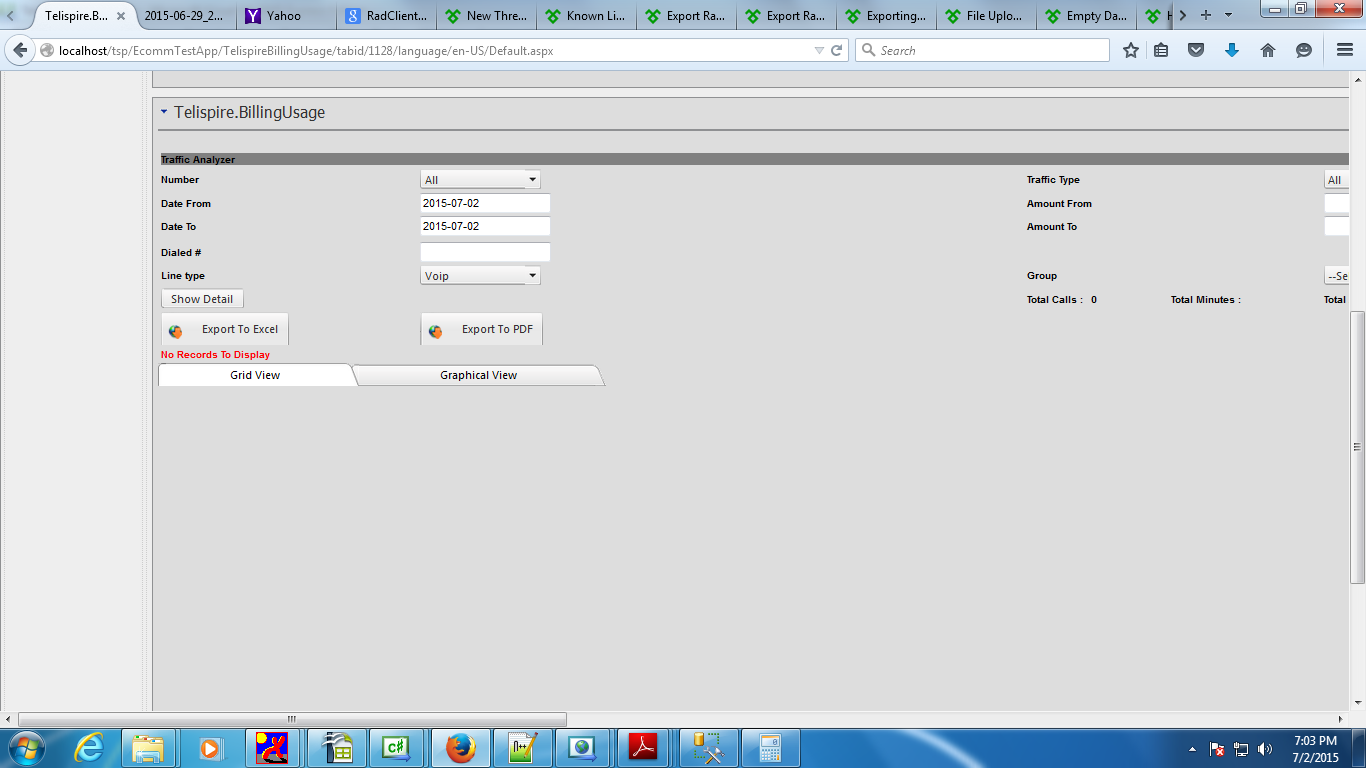
Task: Go to the Firefox home page icon
Action: coord(1268,50)
